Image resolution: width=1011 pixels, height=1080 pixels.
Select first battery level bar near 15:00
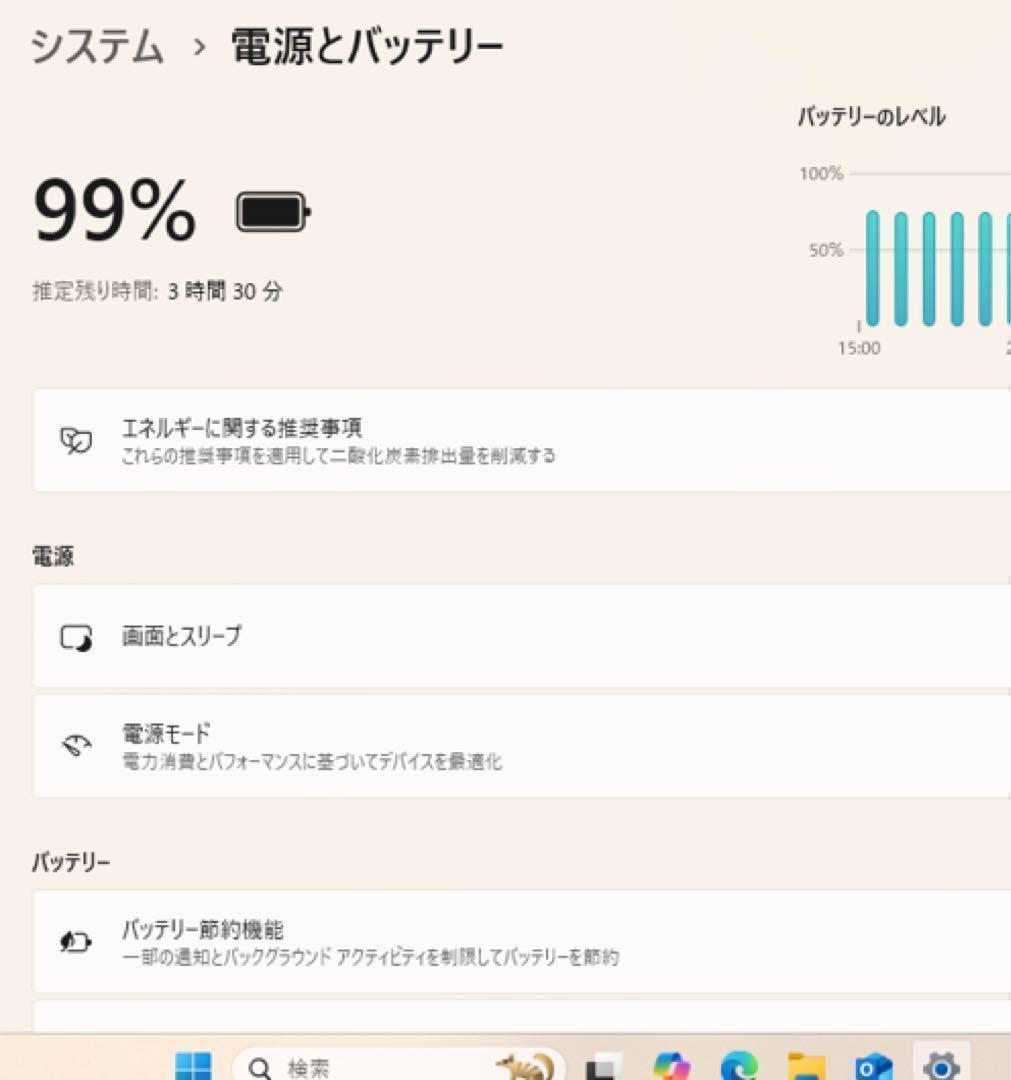873,268
